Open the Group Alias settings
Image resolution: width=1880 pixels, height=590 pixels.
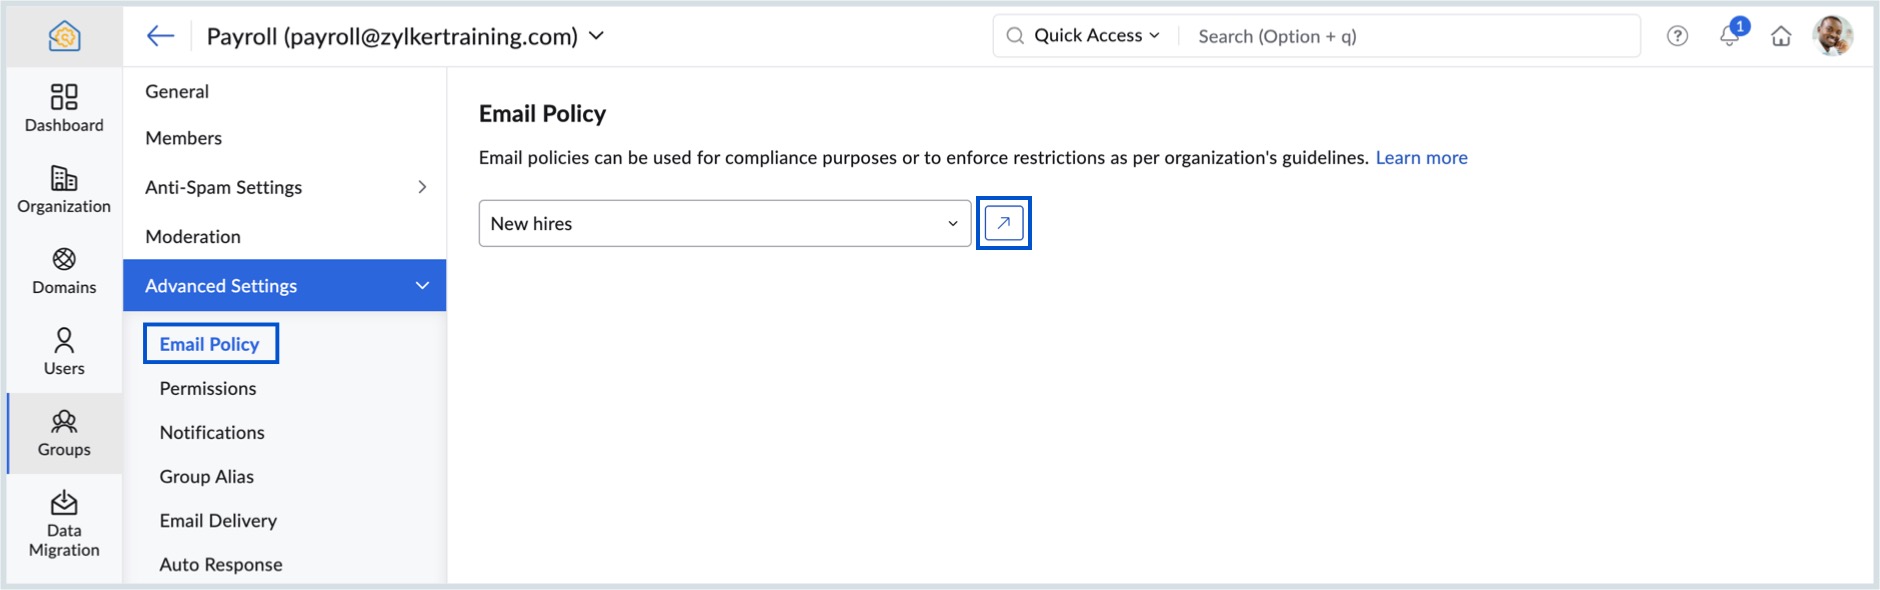click(x=207, y=476)
